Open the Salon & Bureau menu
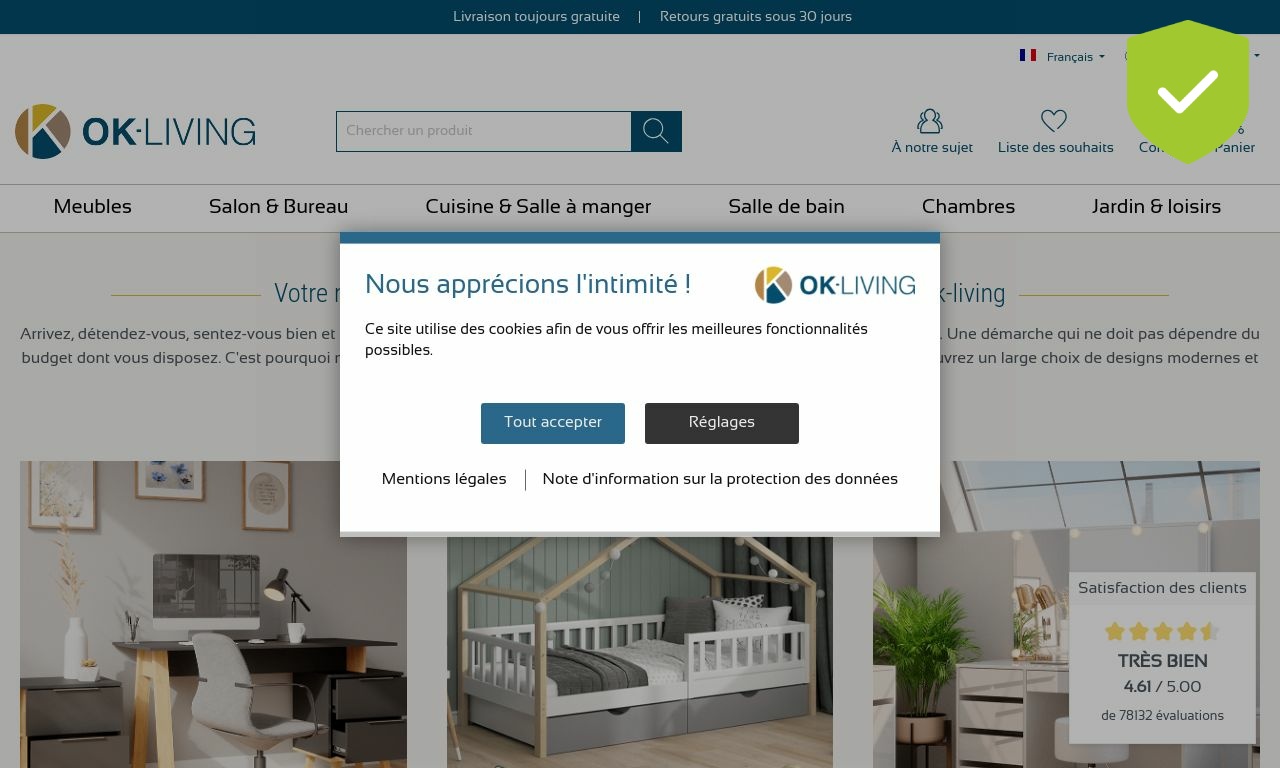1280x768 pixels. (x=278, y=207)
